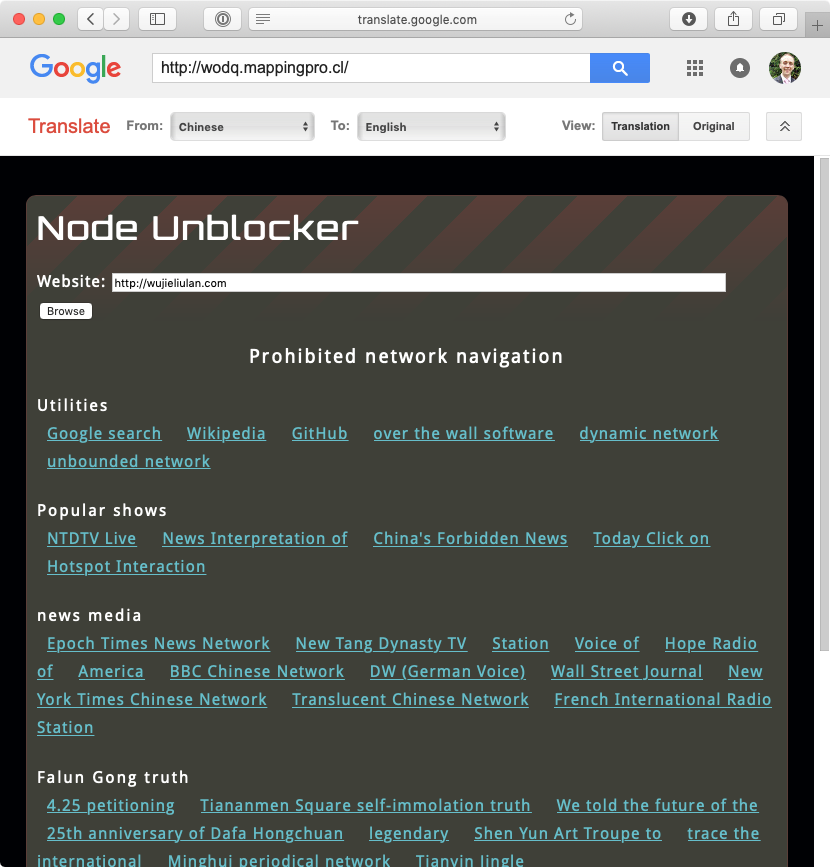830x867 pixels.
Task: Collapse the Translate toolbar with chevron
Action: [784, 126]
